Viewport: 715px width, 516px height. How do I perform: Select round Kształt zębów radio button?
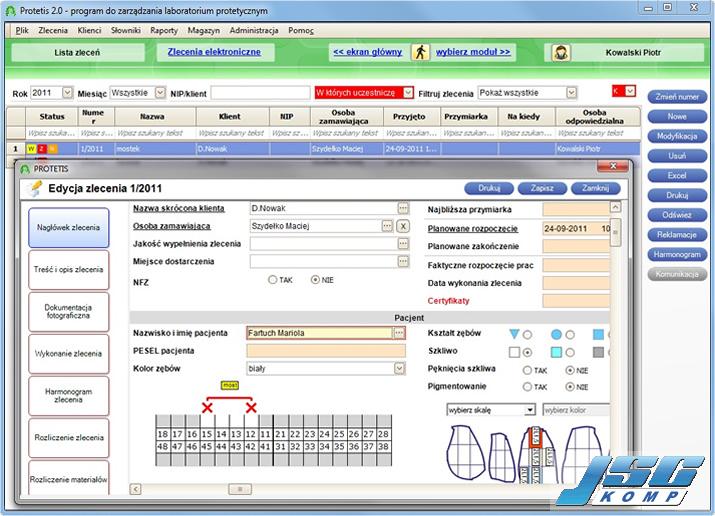(x=570, y=335)
